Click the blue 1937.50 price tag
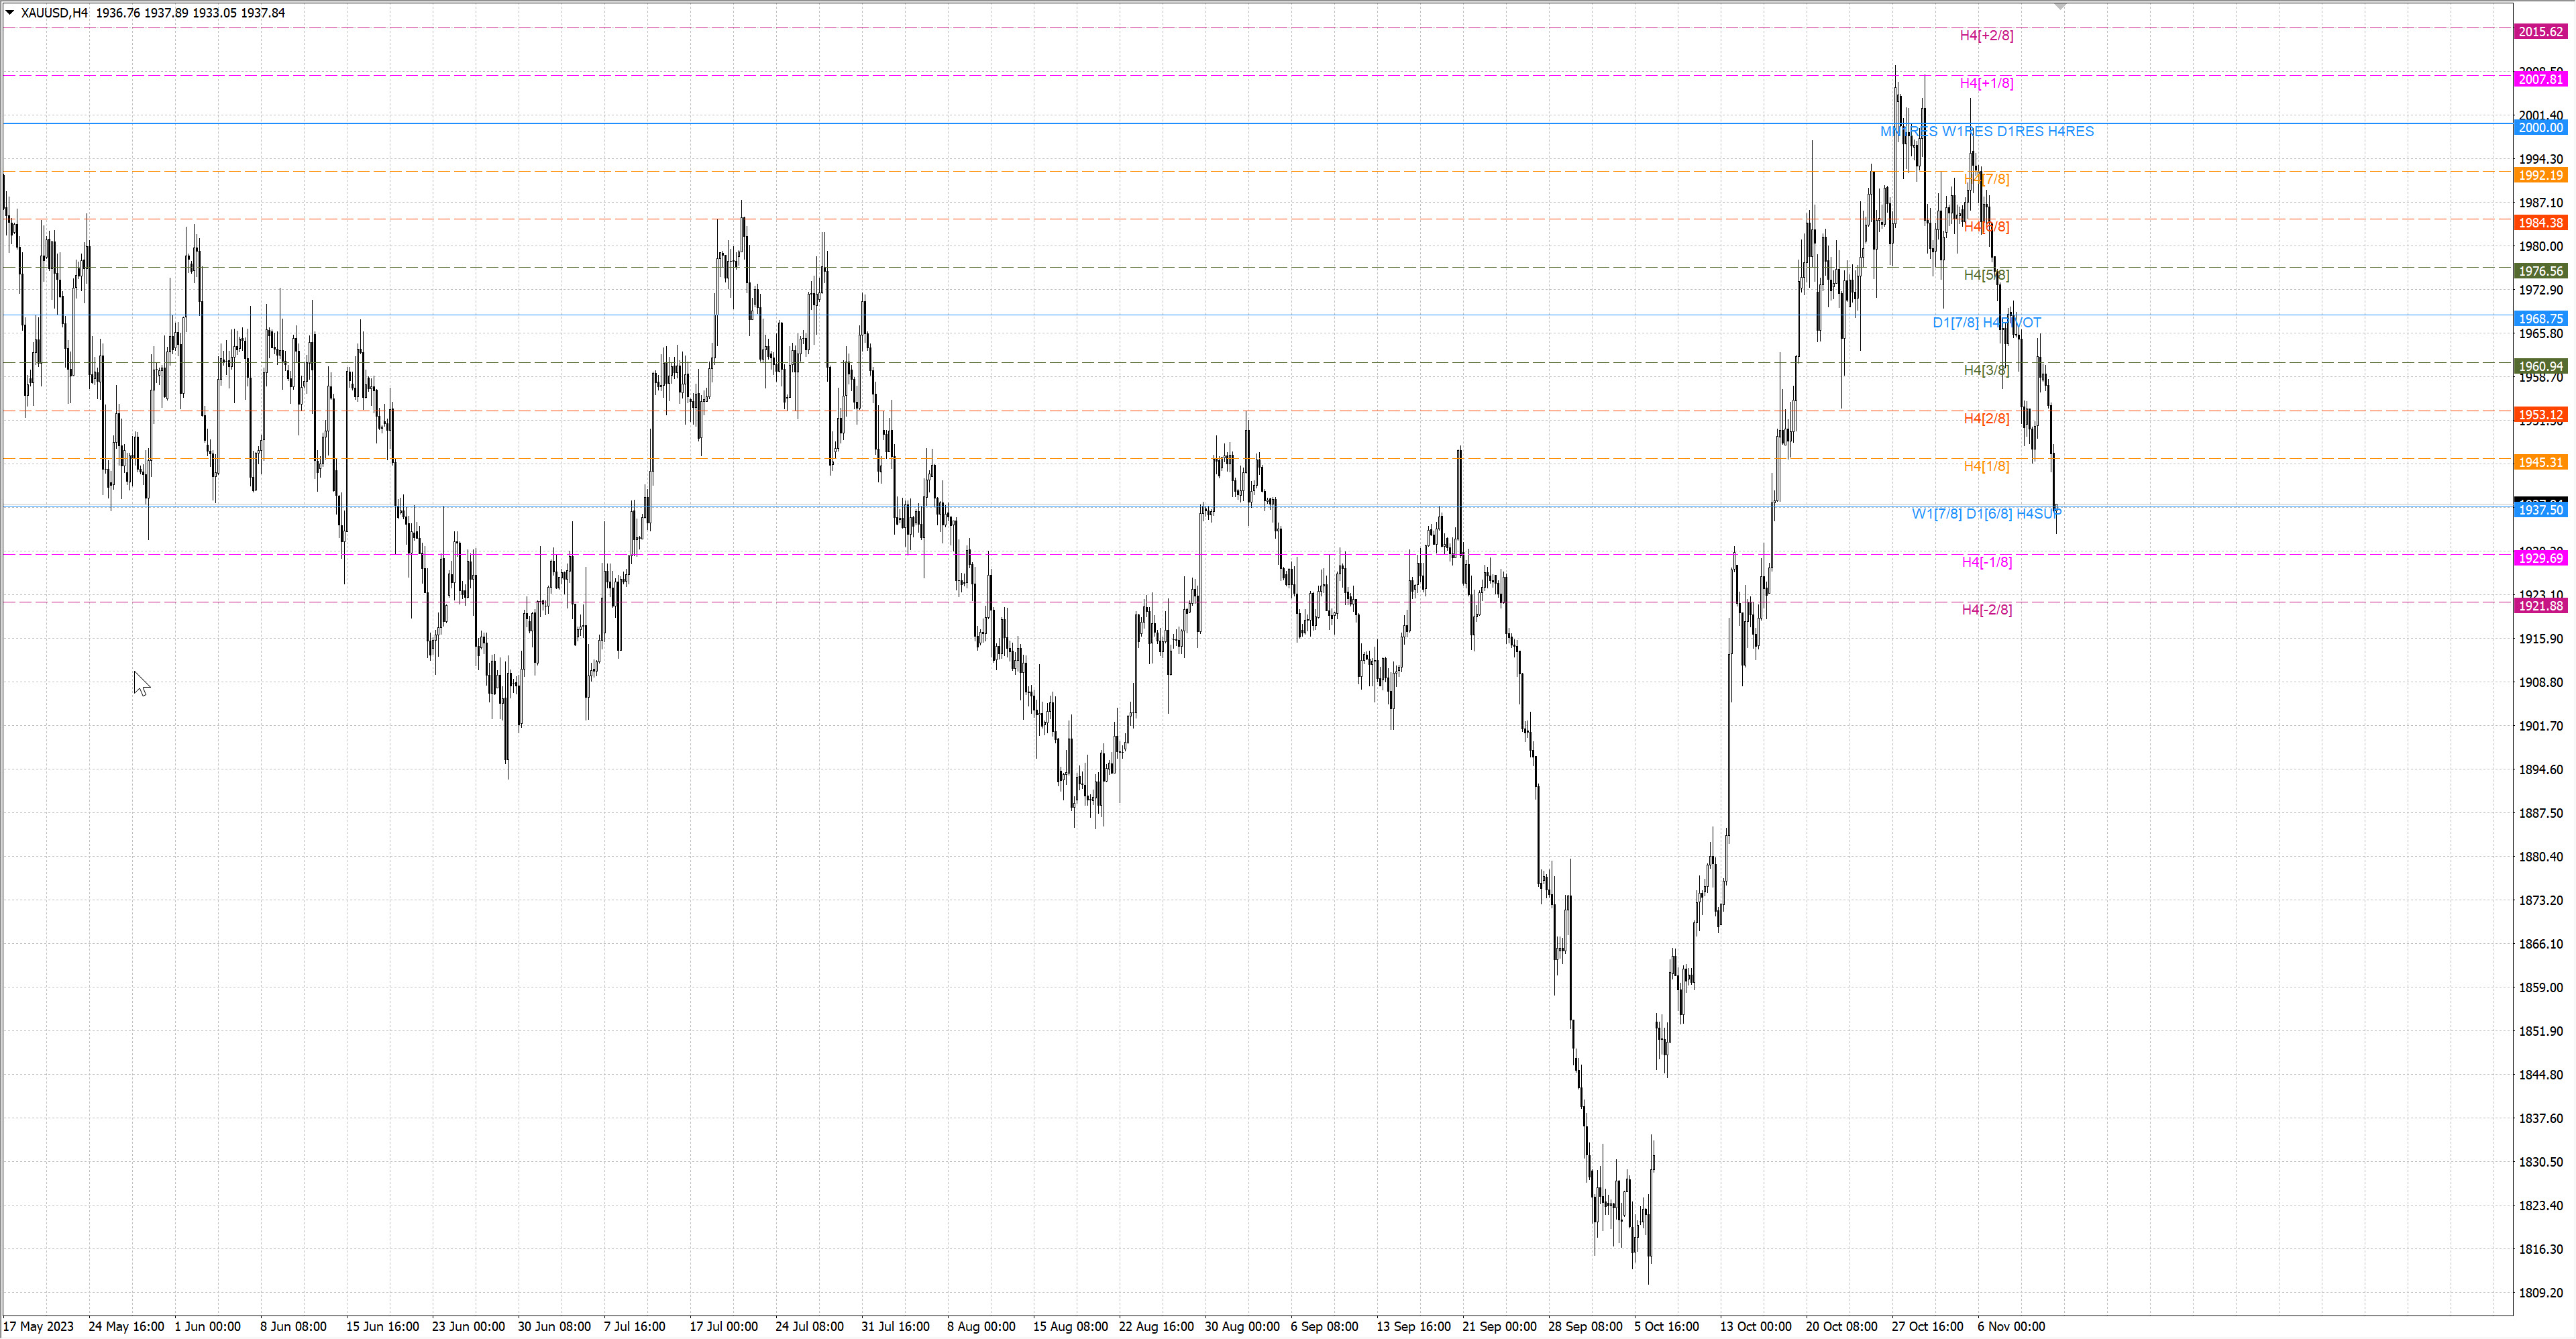Screen dimensions: 2576x1339 (x=2540, y=510)
